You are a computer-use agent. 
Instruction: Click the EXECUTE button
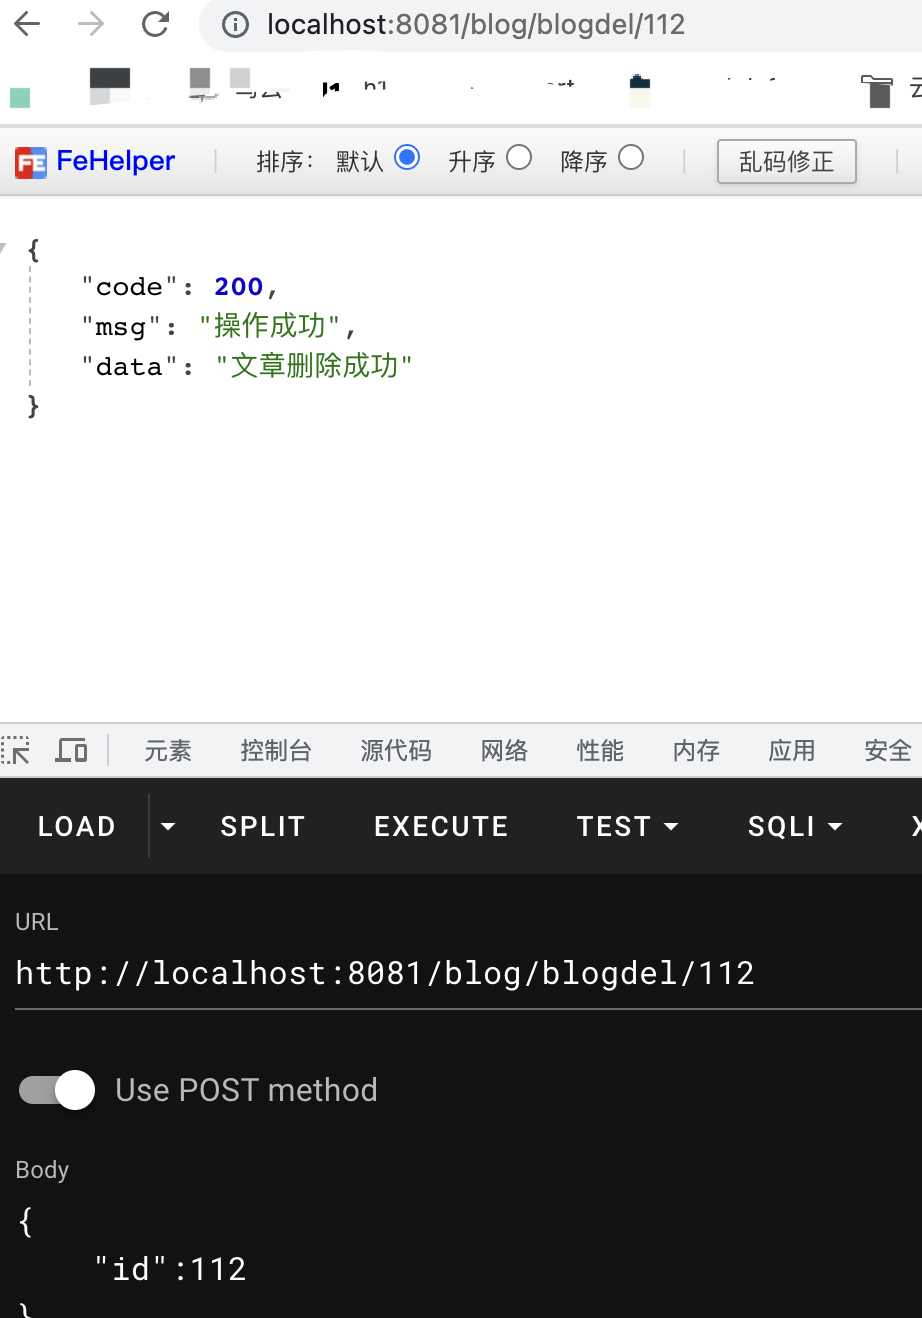[440, 826]
